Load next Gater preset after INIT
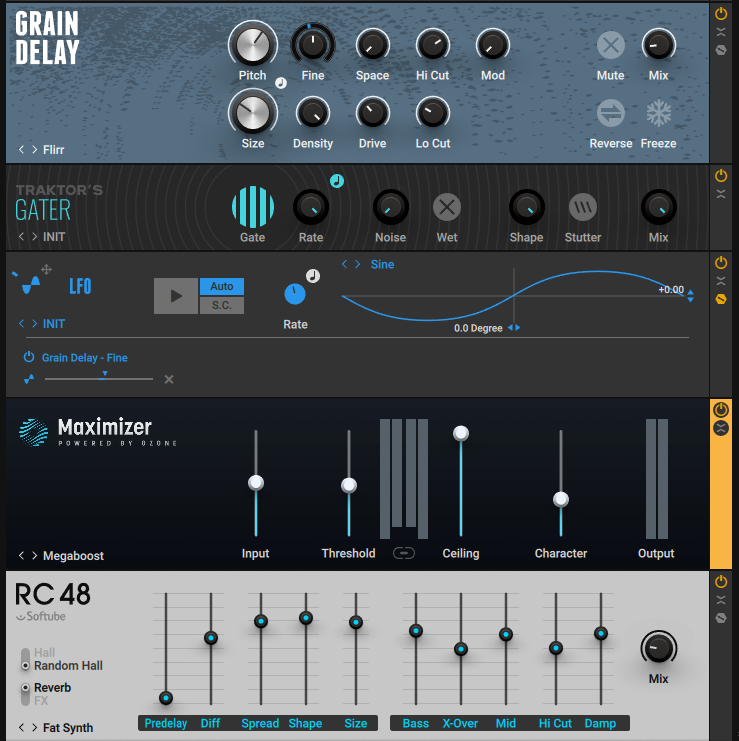Viewport: 739px width, 741px height. (x=34, y=236)
